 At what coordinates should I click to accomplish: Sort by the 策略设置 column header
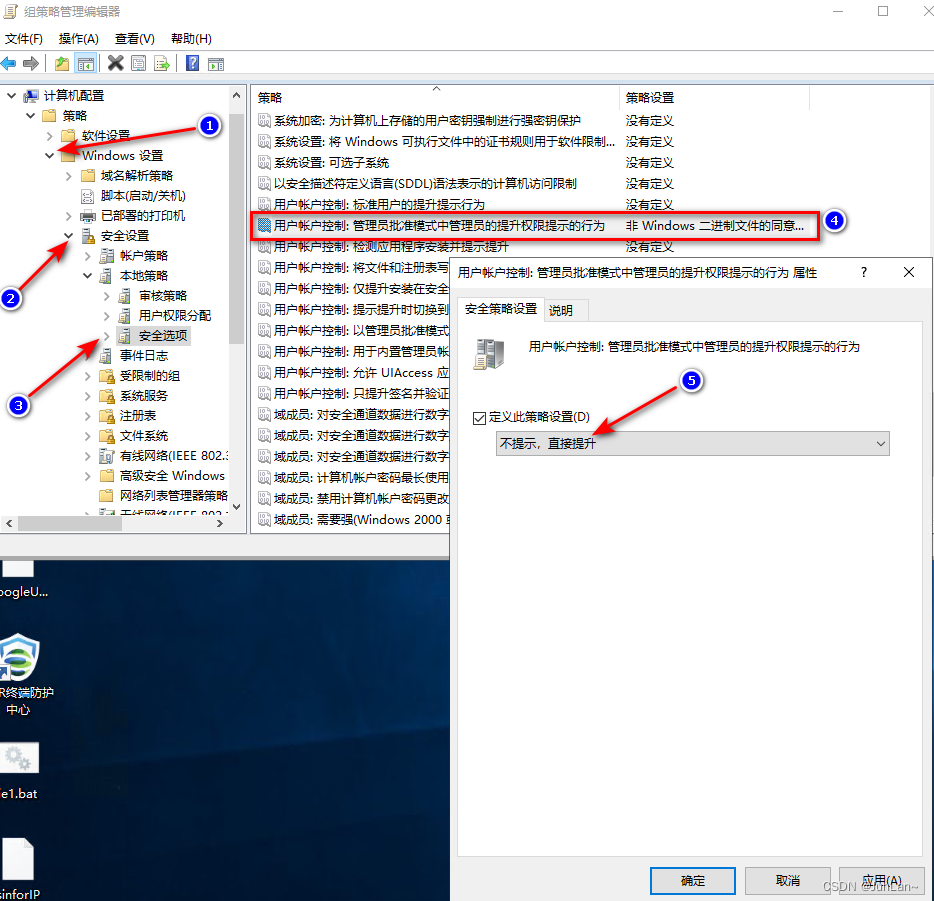point(715,98)
